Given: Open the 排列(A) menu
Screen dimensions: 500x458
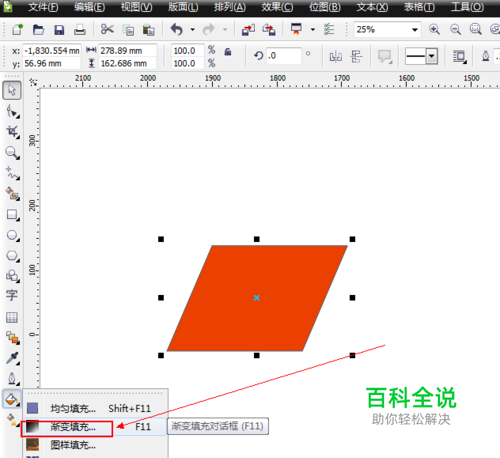Looking at the screenshot, I should click(x=230, y=7).
